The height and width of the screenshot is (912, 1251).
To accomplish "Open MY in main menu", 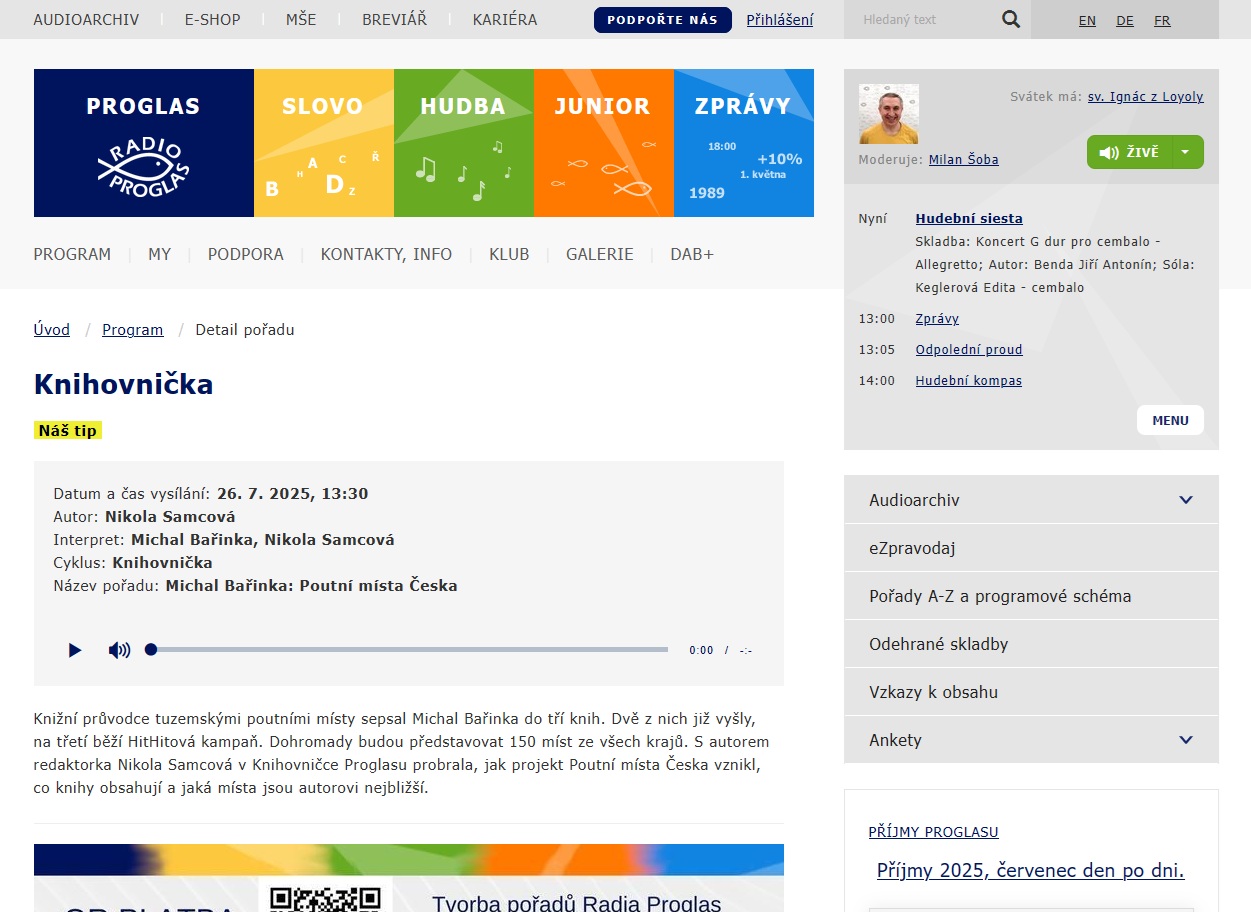I will [159, 254].
